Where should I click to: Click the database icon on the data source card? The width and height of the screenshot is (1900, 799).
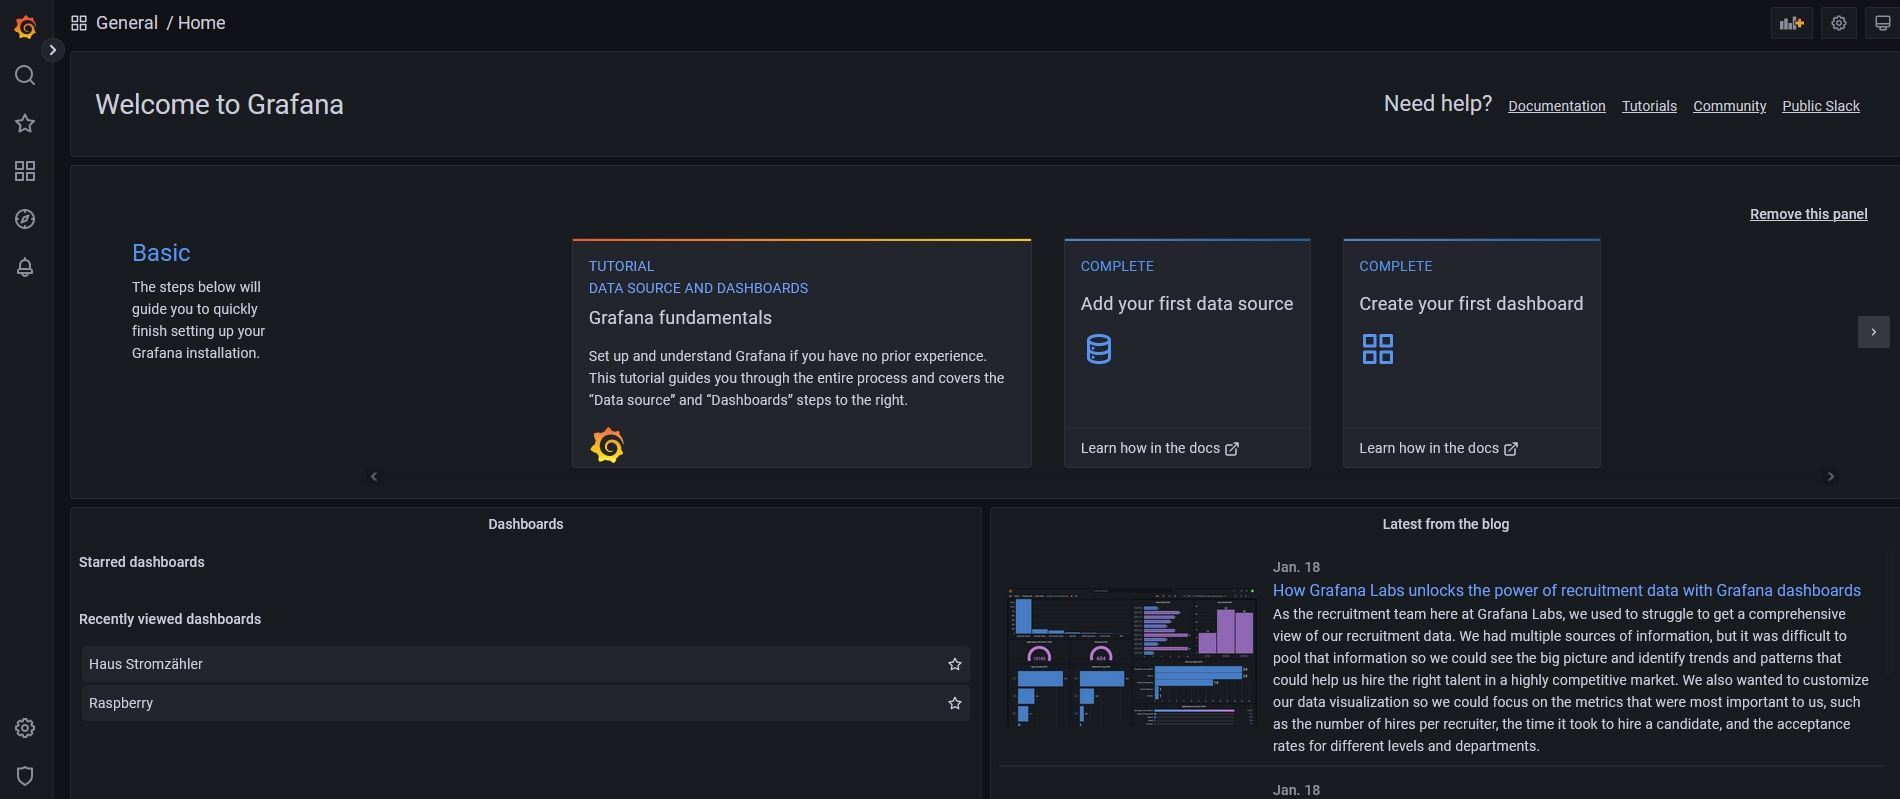pyautogui.click(x=1098, y=349)
